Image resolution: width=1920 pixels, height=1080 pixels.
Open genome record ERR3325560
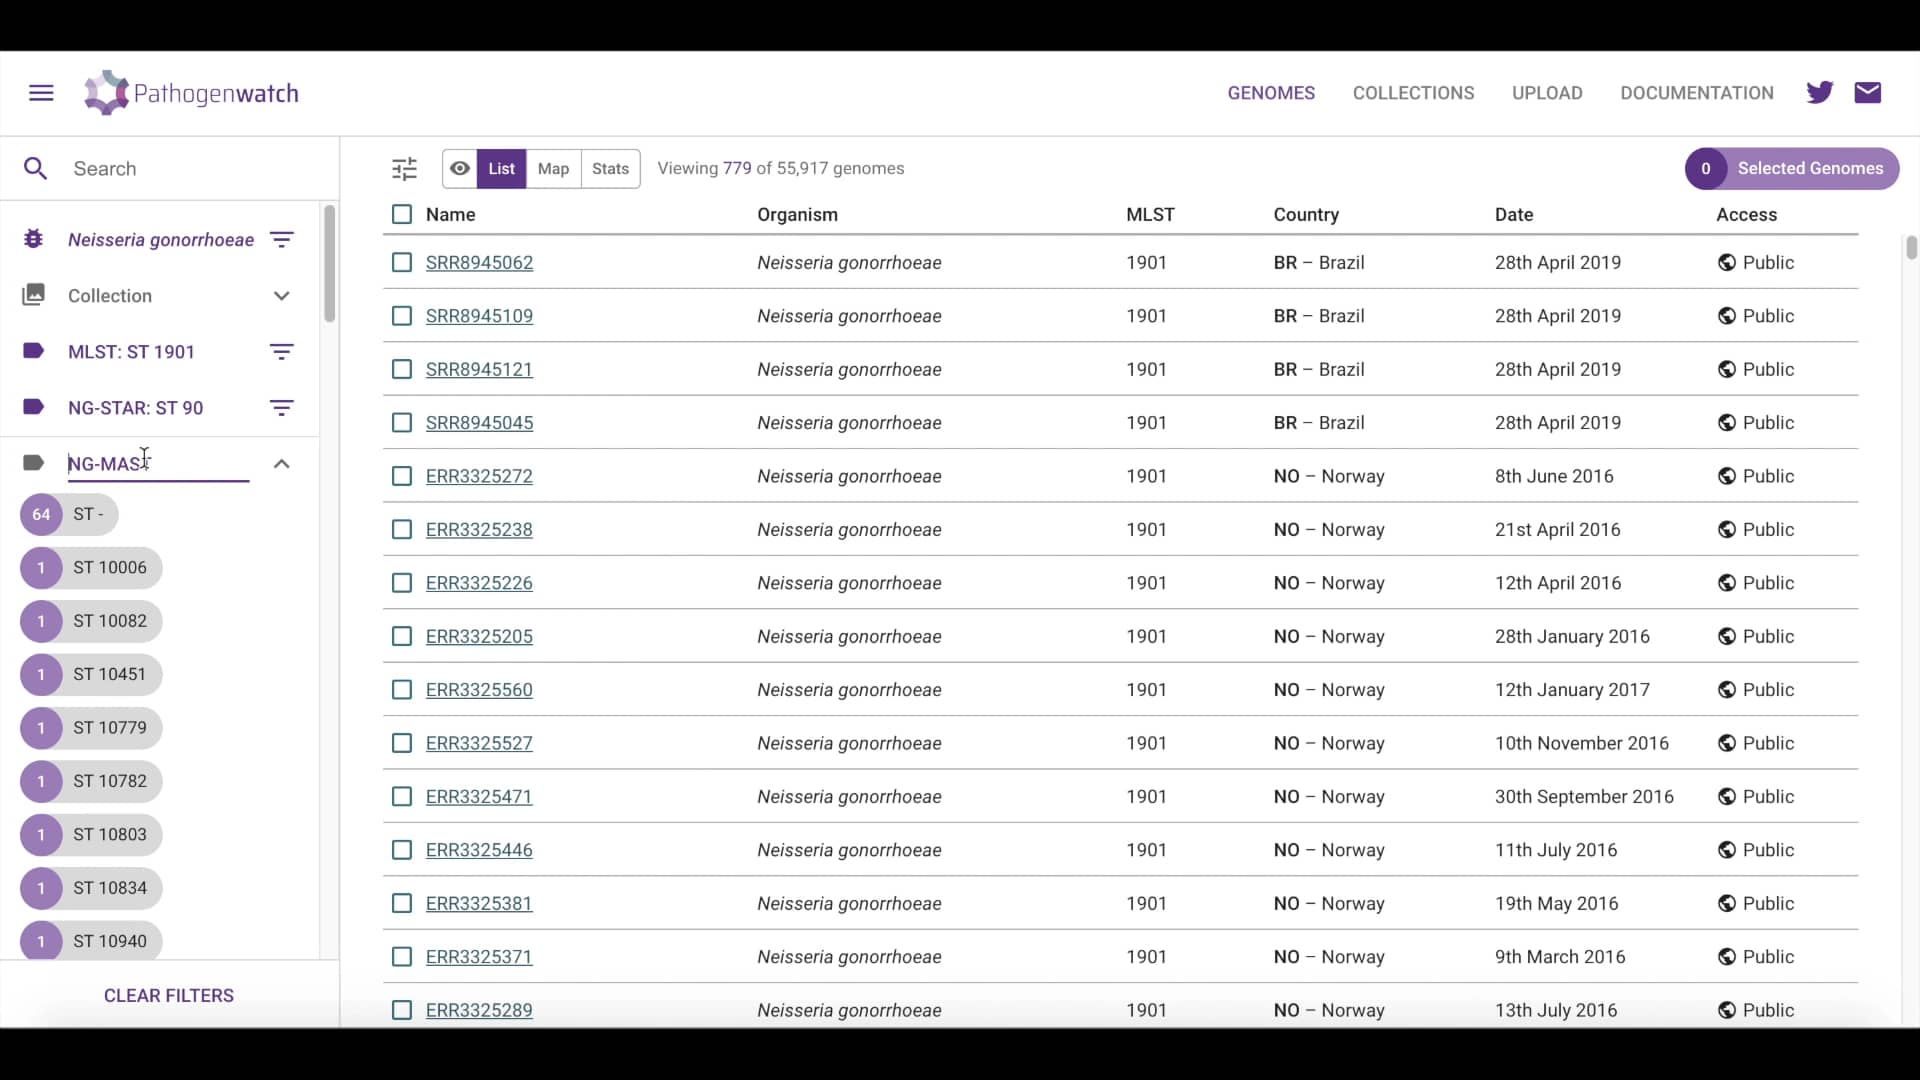[x=480, y=689]
